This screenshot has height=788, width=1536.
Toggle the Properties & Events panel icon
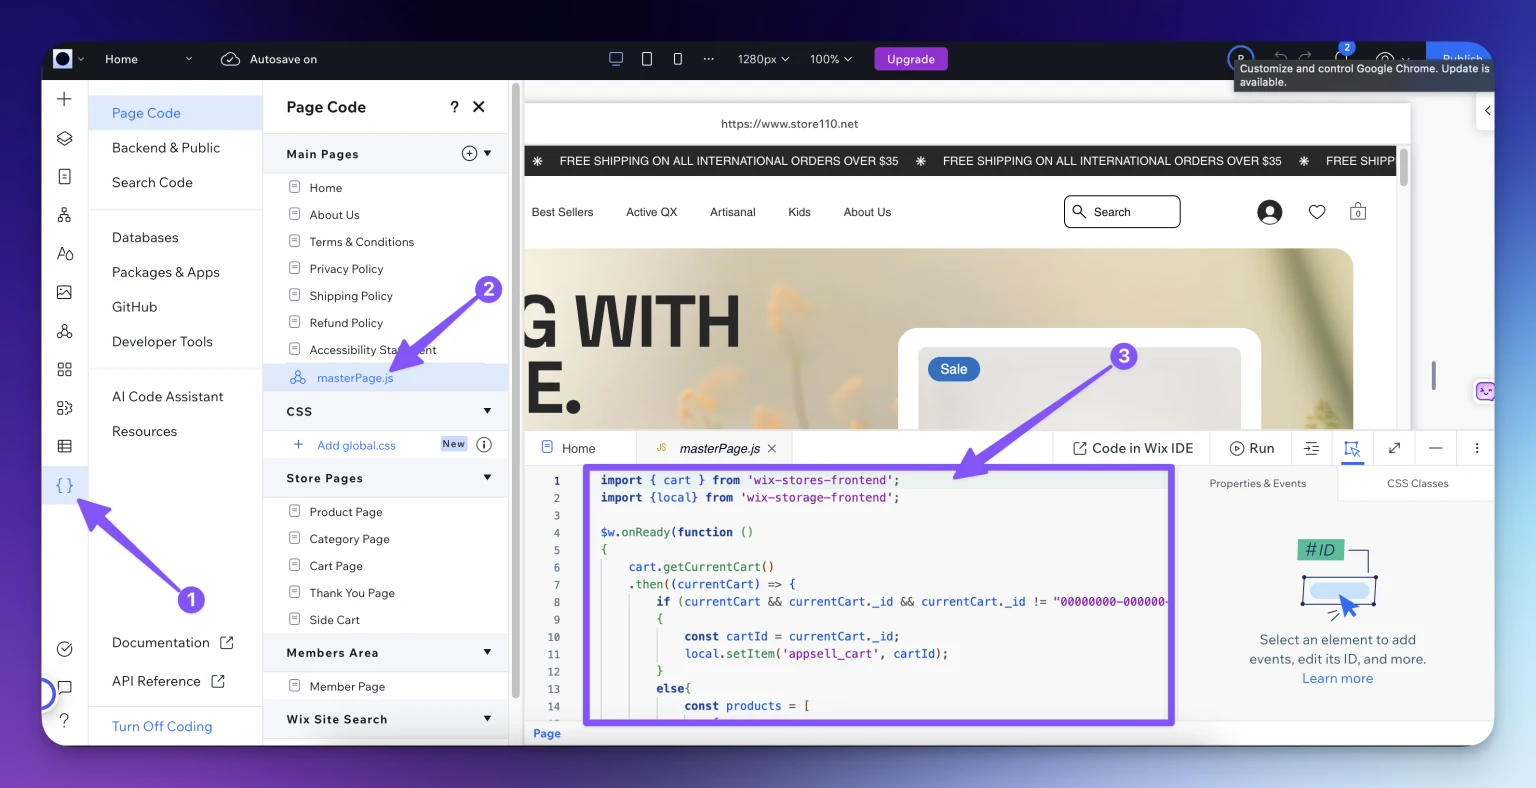pyautogui.click(x=1352, y=448)
